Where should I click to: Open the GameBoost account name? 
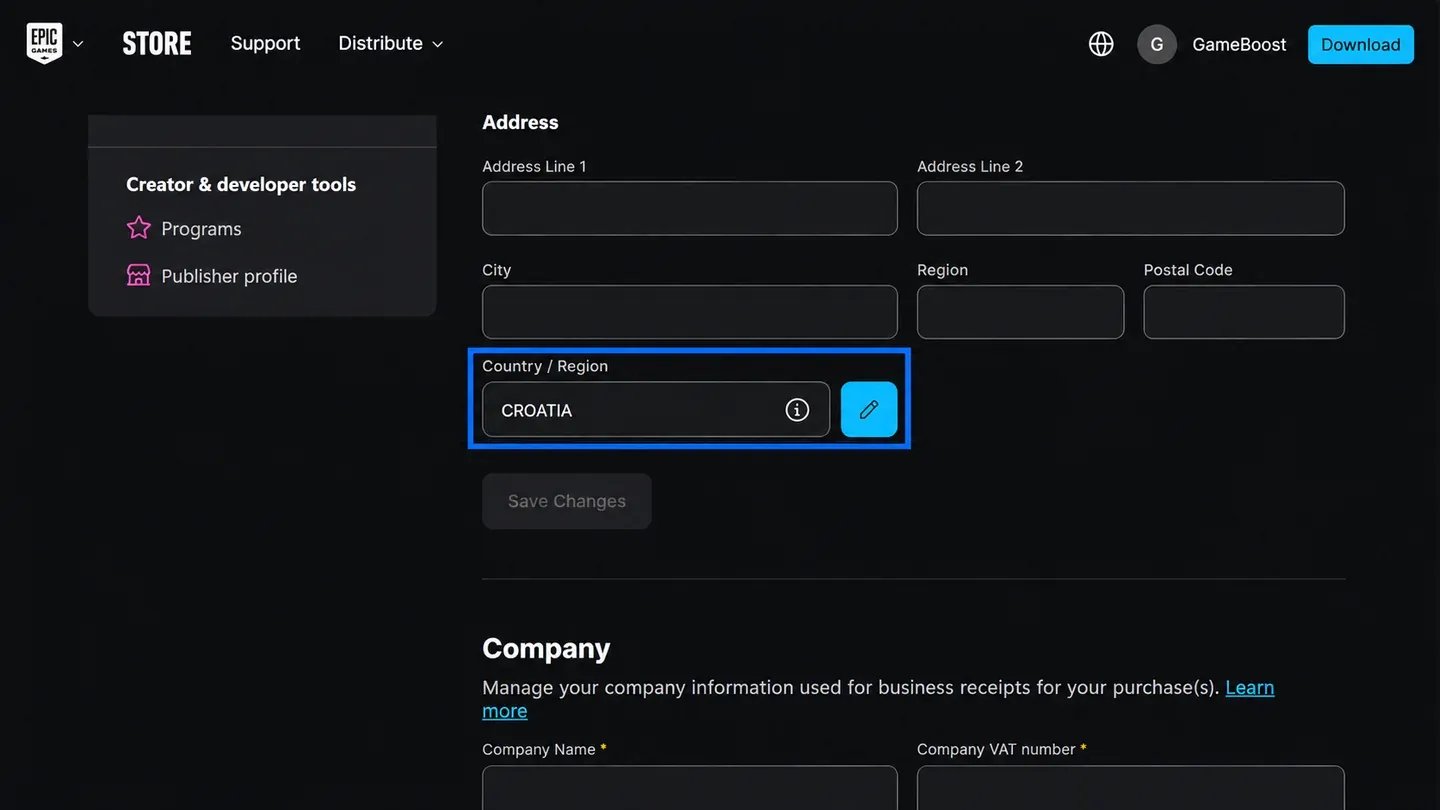[1239, 44]
